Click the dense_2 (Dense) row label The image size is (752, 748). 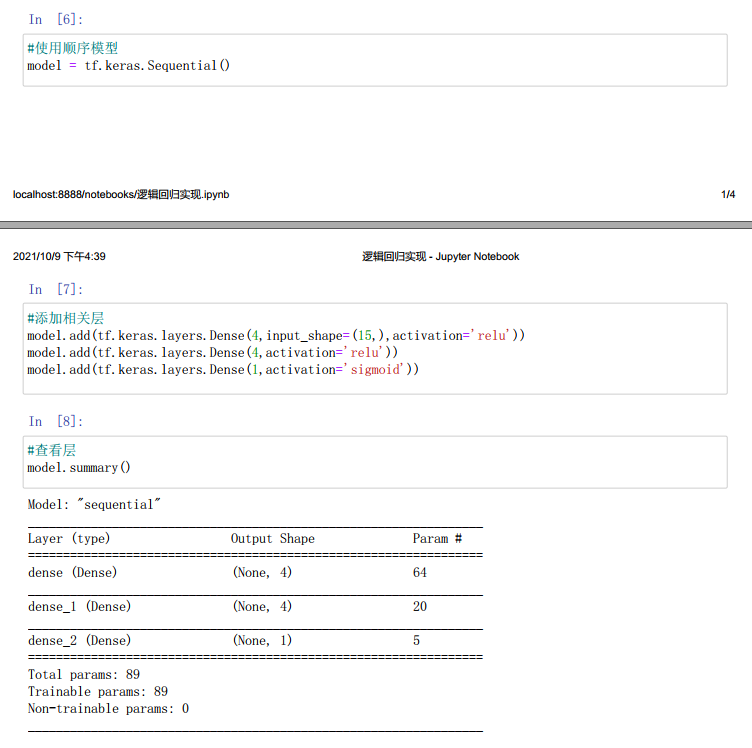click(80, 641)
